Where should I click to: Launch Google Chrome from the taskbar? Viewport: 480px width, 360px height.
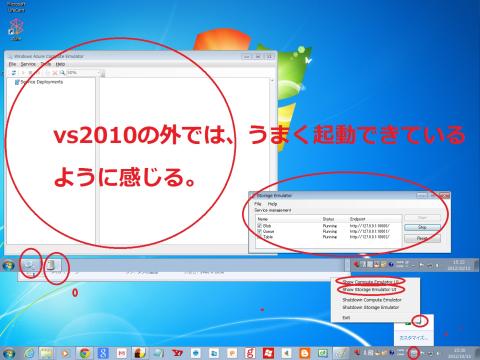click(x=84, y=353)
